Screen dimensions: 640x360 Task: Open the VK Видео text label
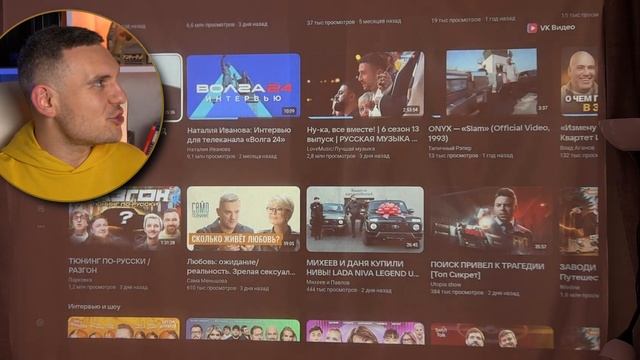(557, 27)
